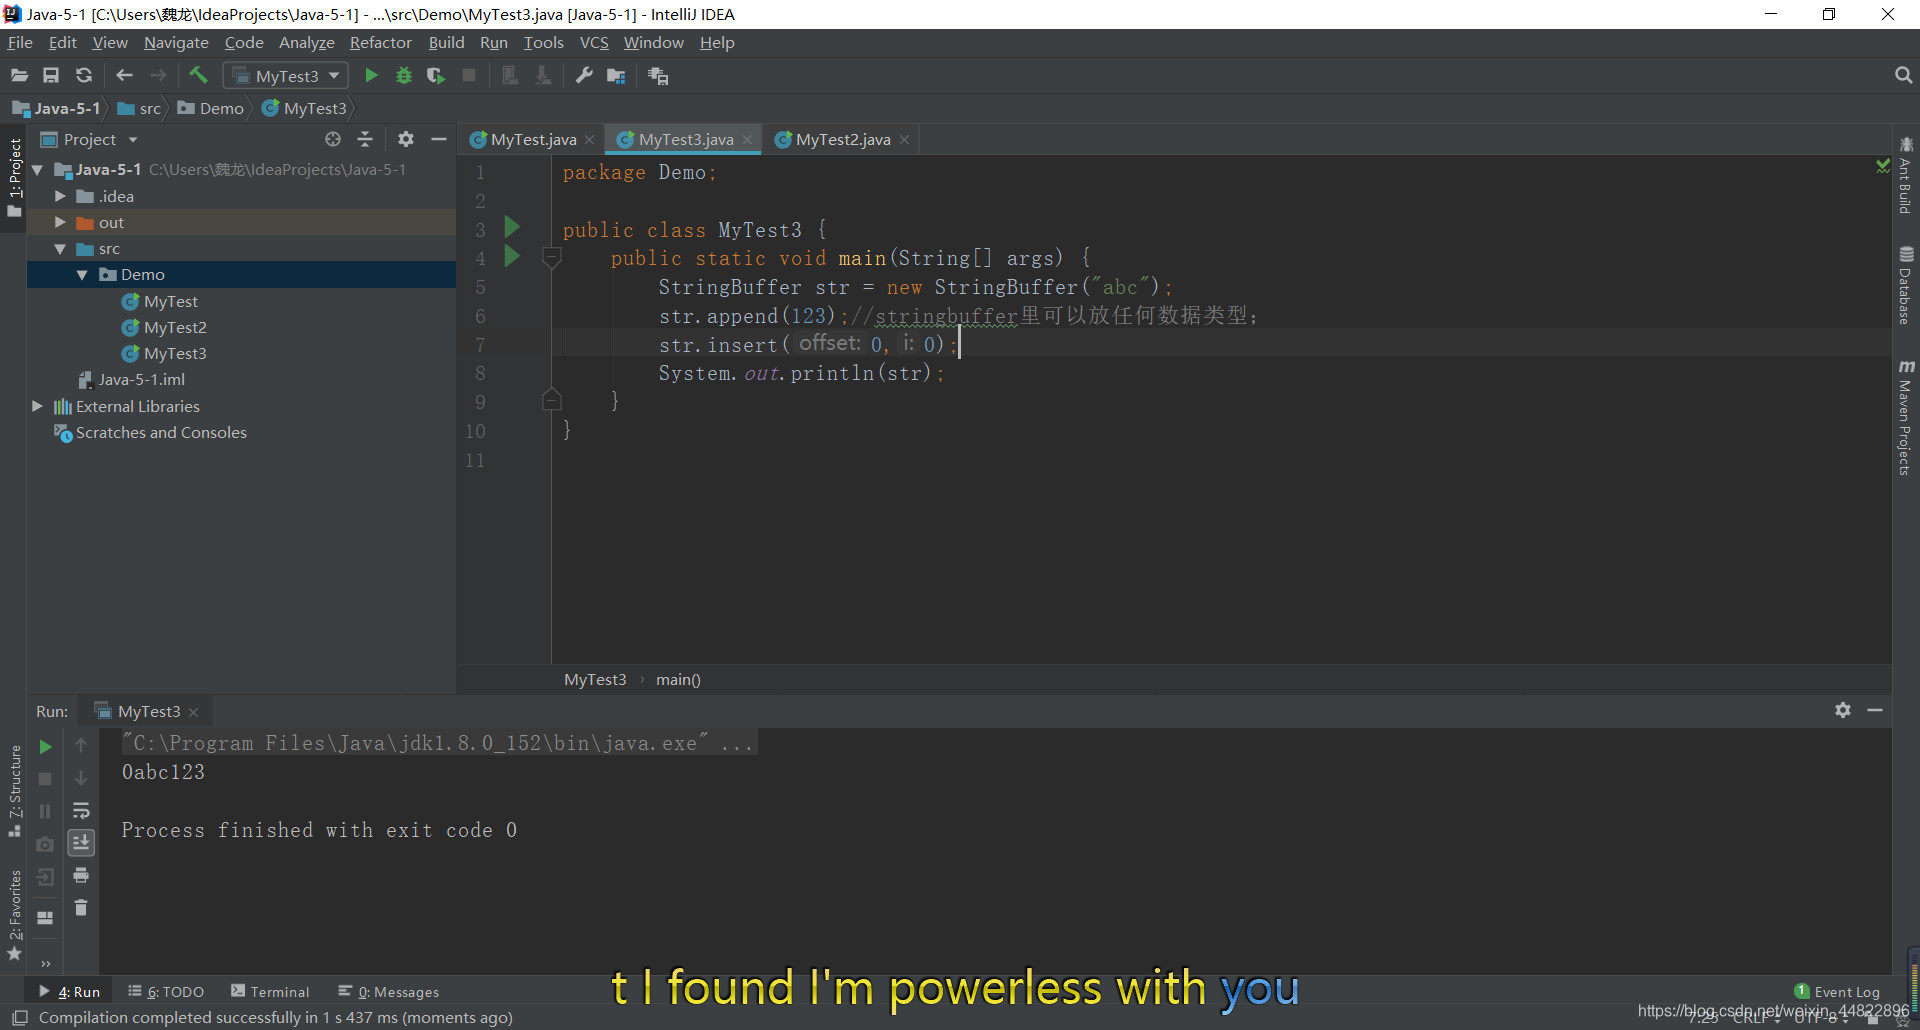
Task: Collapse the Java-5-1 project root
Action: tap(38, 170)
